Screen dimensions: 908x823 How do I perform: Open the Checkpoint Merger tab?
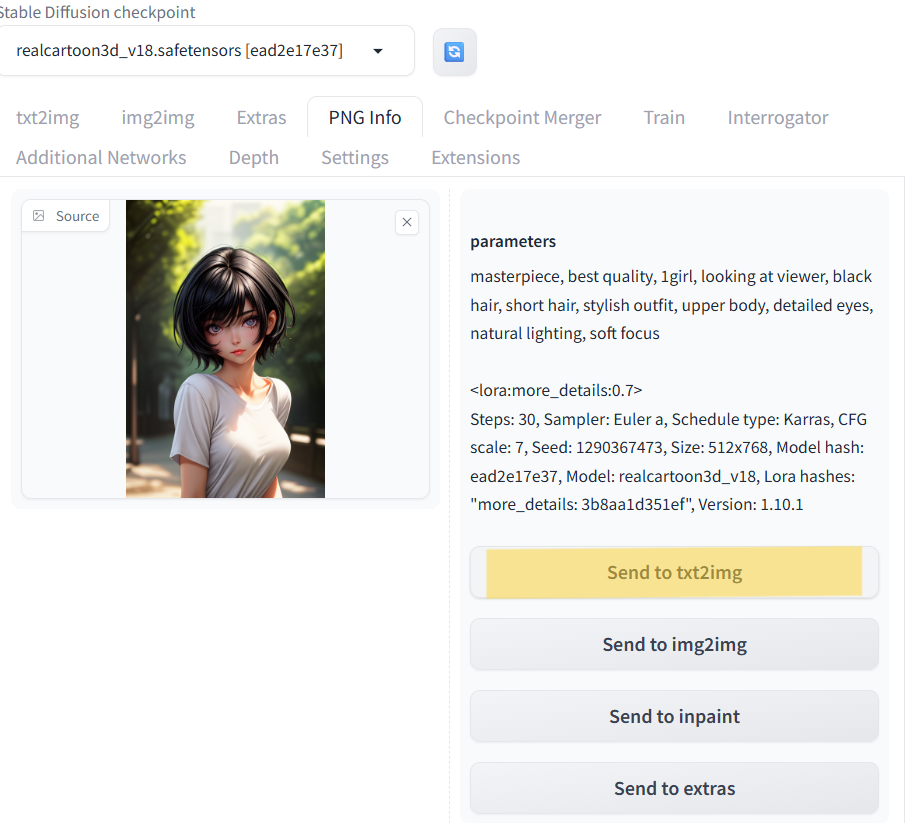pos(522,118)
